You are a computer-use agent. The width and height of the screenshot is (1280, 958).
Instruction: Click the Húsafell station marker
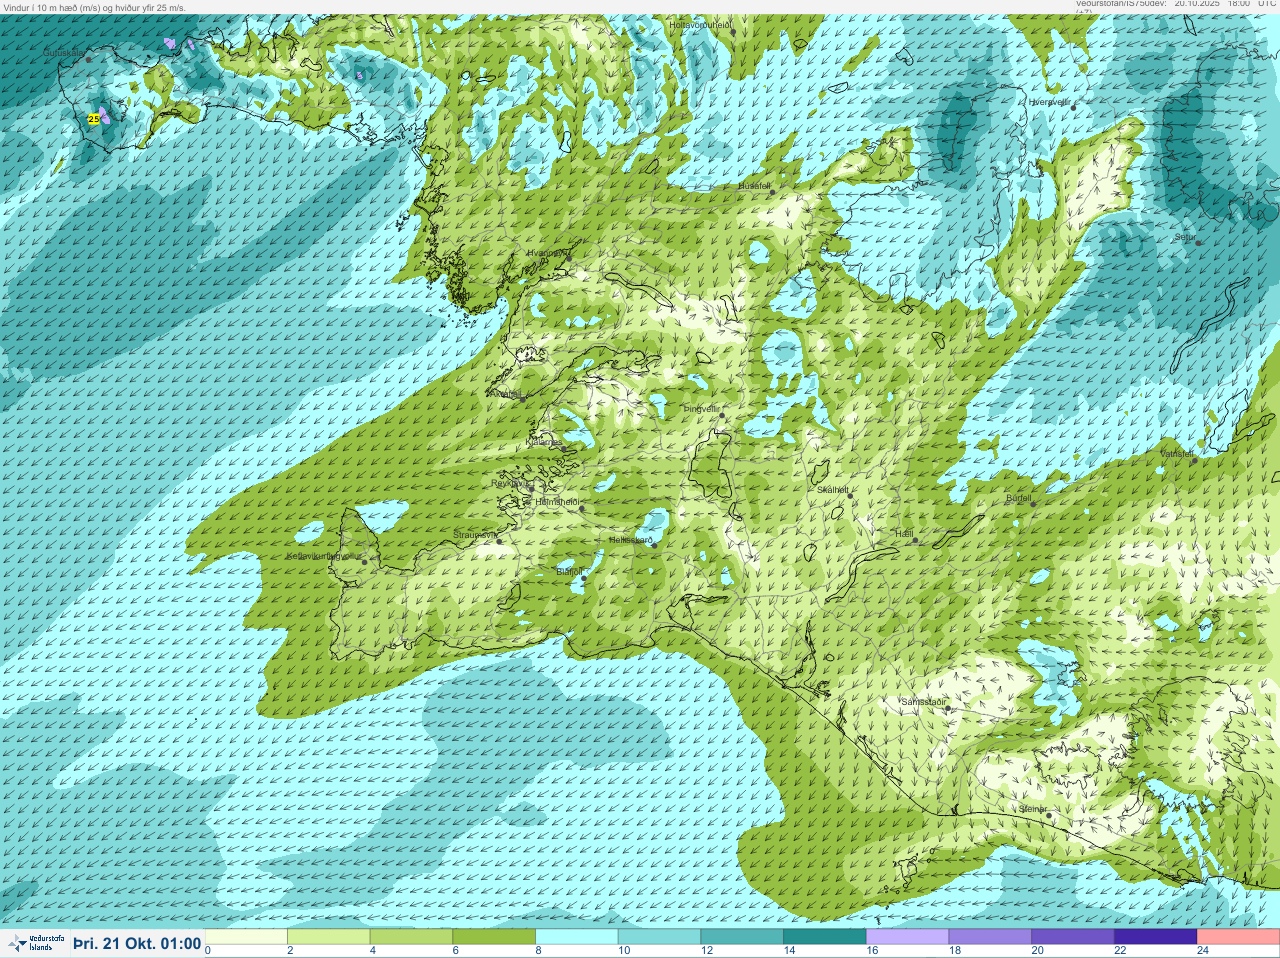pos(772,192)
